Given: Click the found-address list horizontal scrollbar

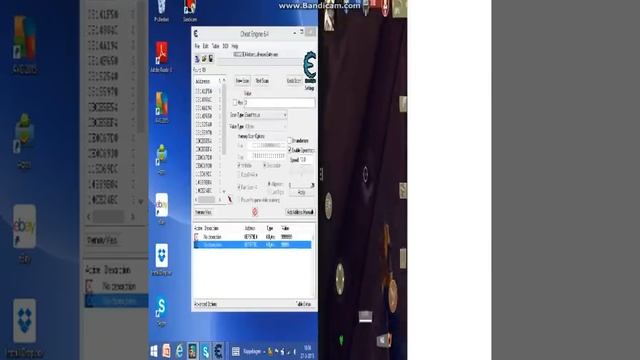Looking at the screenshot, I should coord(209,200).
